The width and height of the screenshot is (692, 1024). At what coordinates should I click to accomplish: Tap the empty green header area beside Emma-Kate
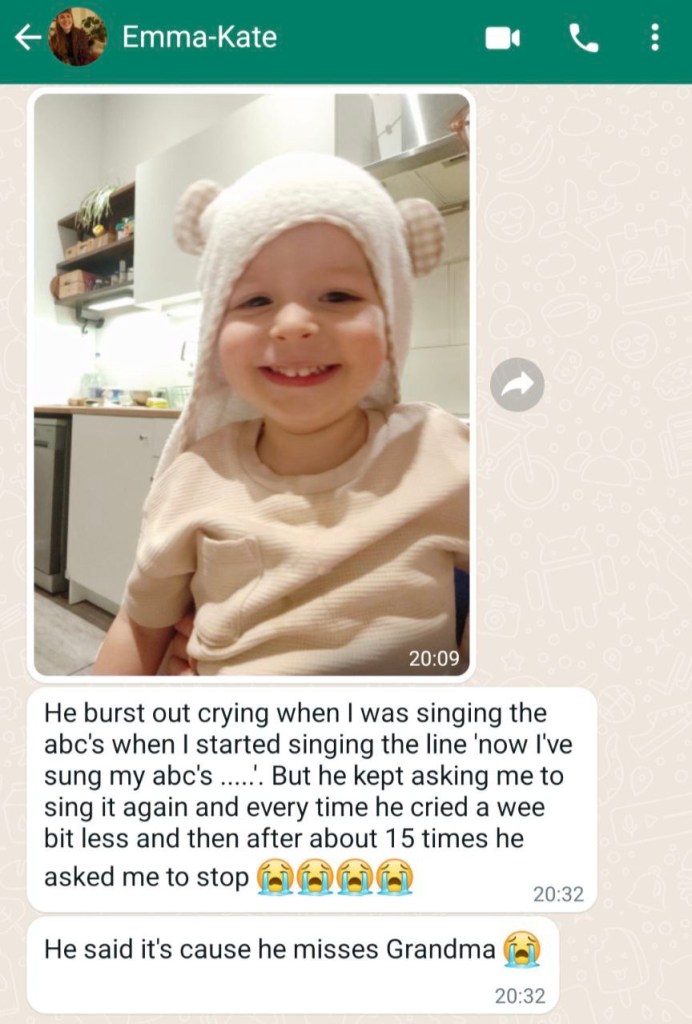[379, 38]
